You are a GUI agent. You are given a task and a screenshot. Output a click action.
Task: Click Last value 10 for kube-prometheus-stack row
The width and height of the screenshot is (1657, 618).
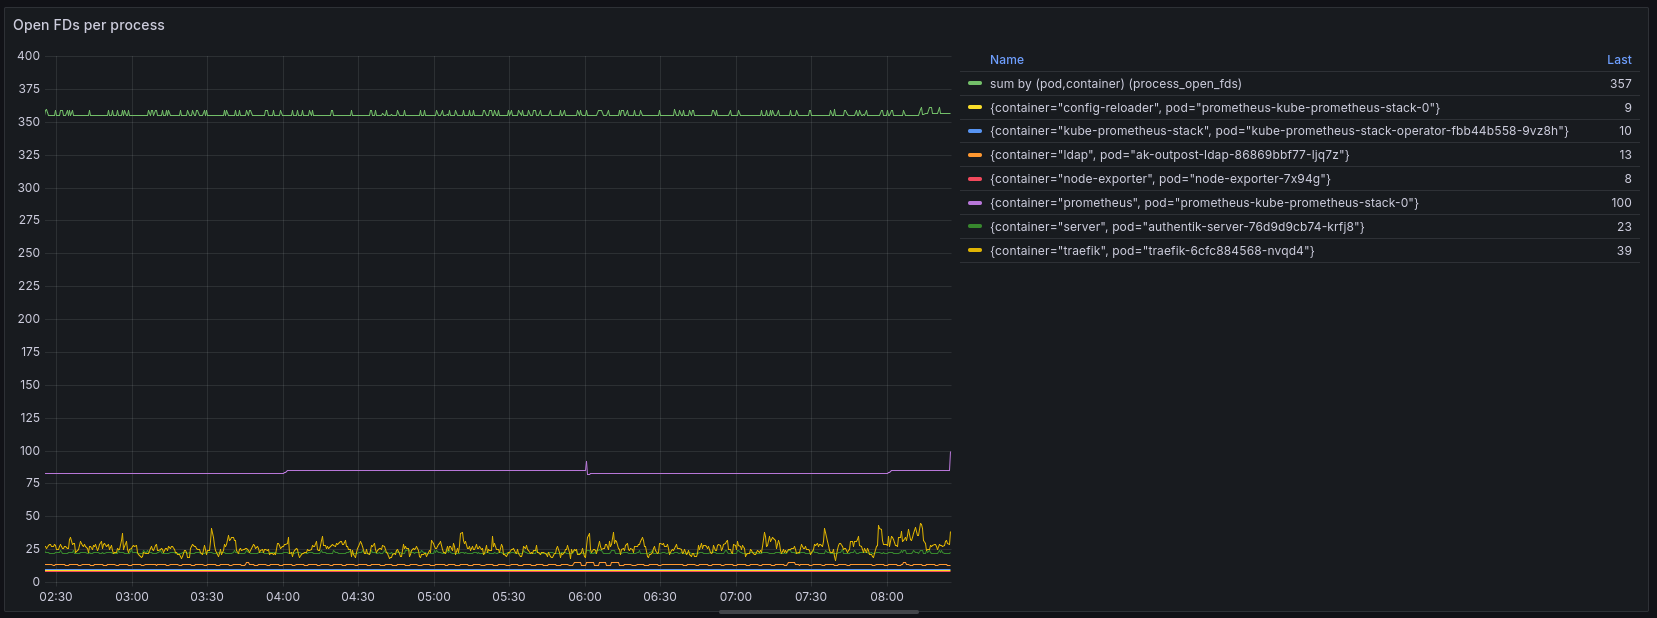click(x=1625, y=131)
